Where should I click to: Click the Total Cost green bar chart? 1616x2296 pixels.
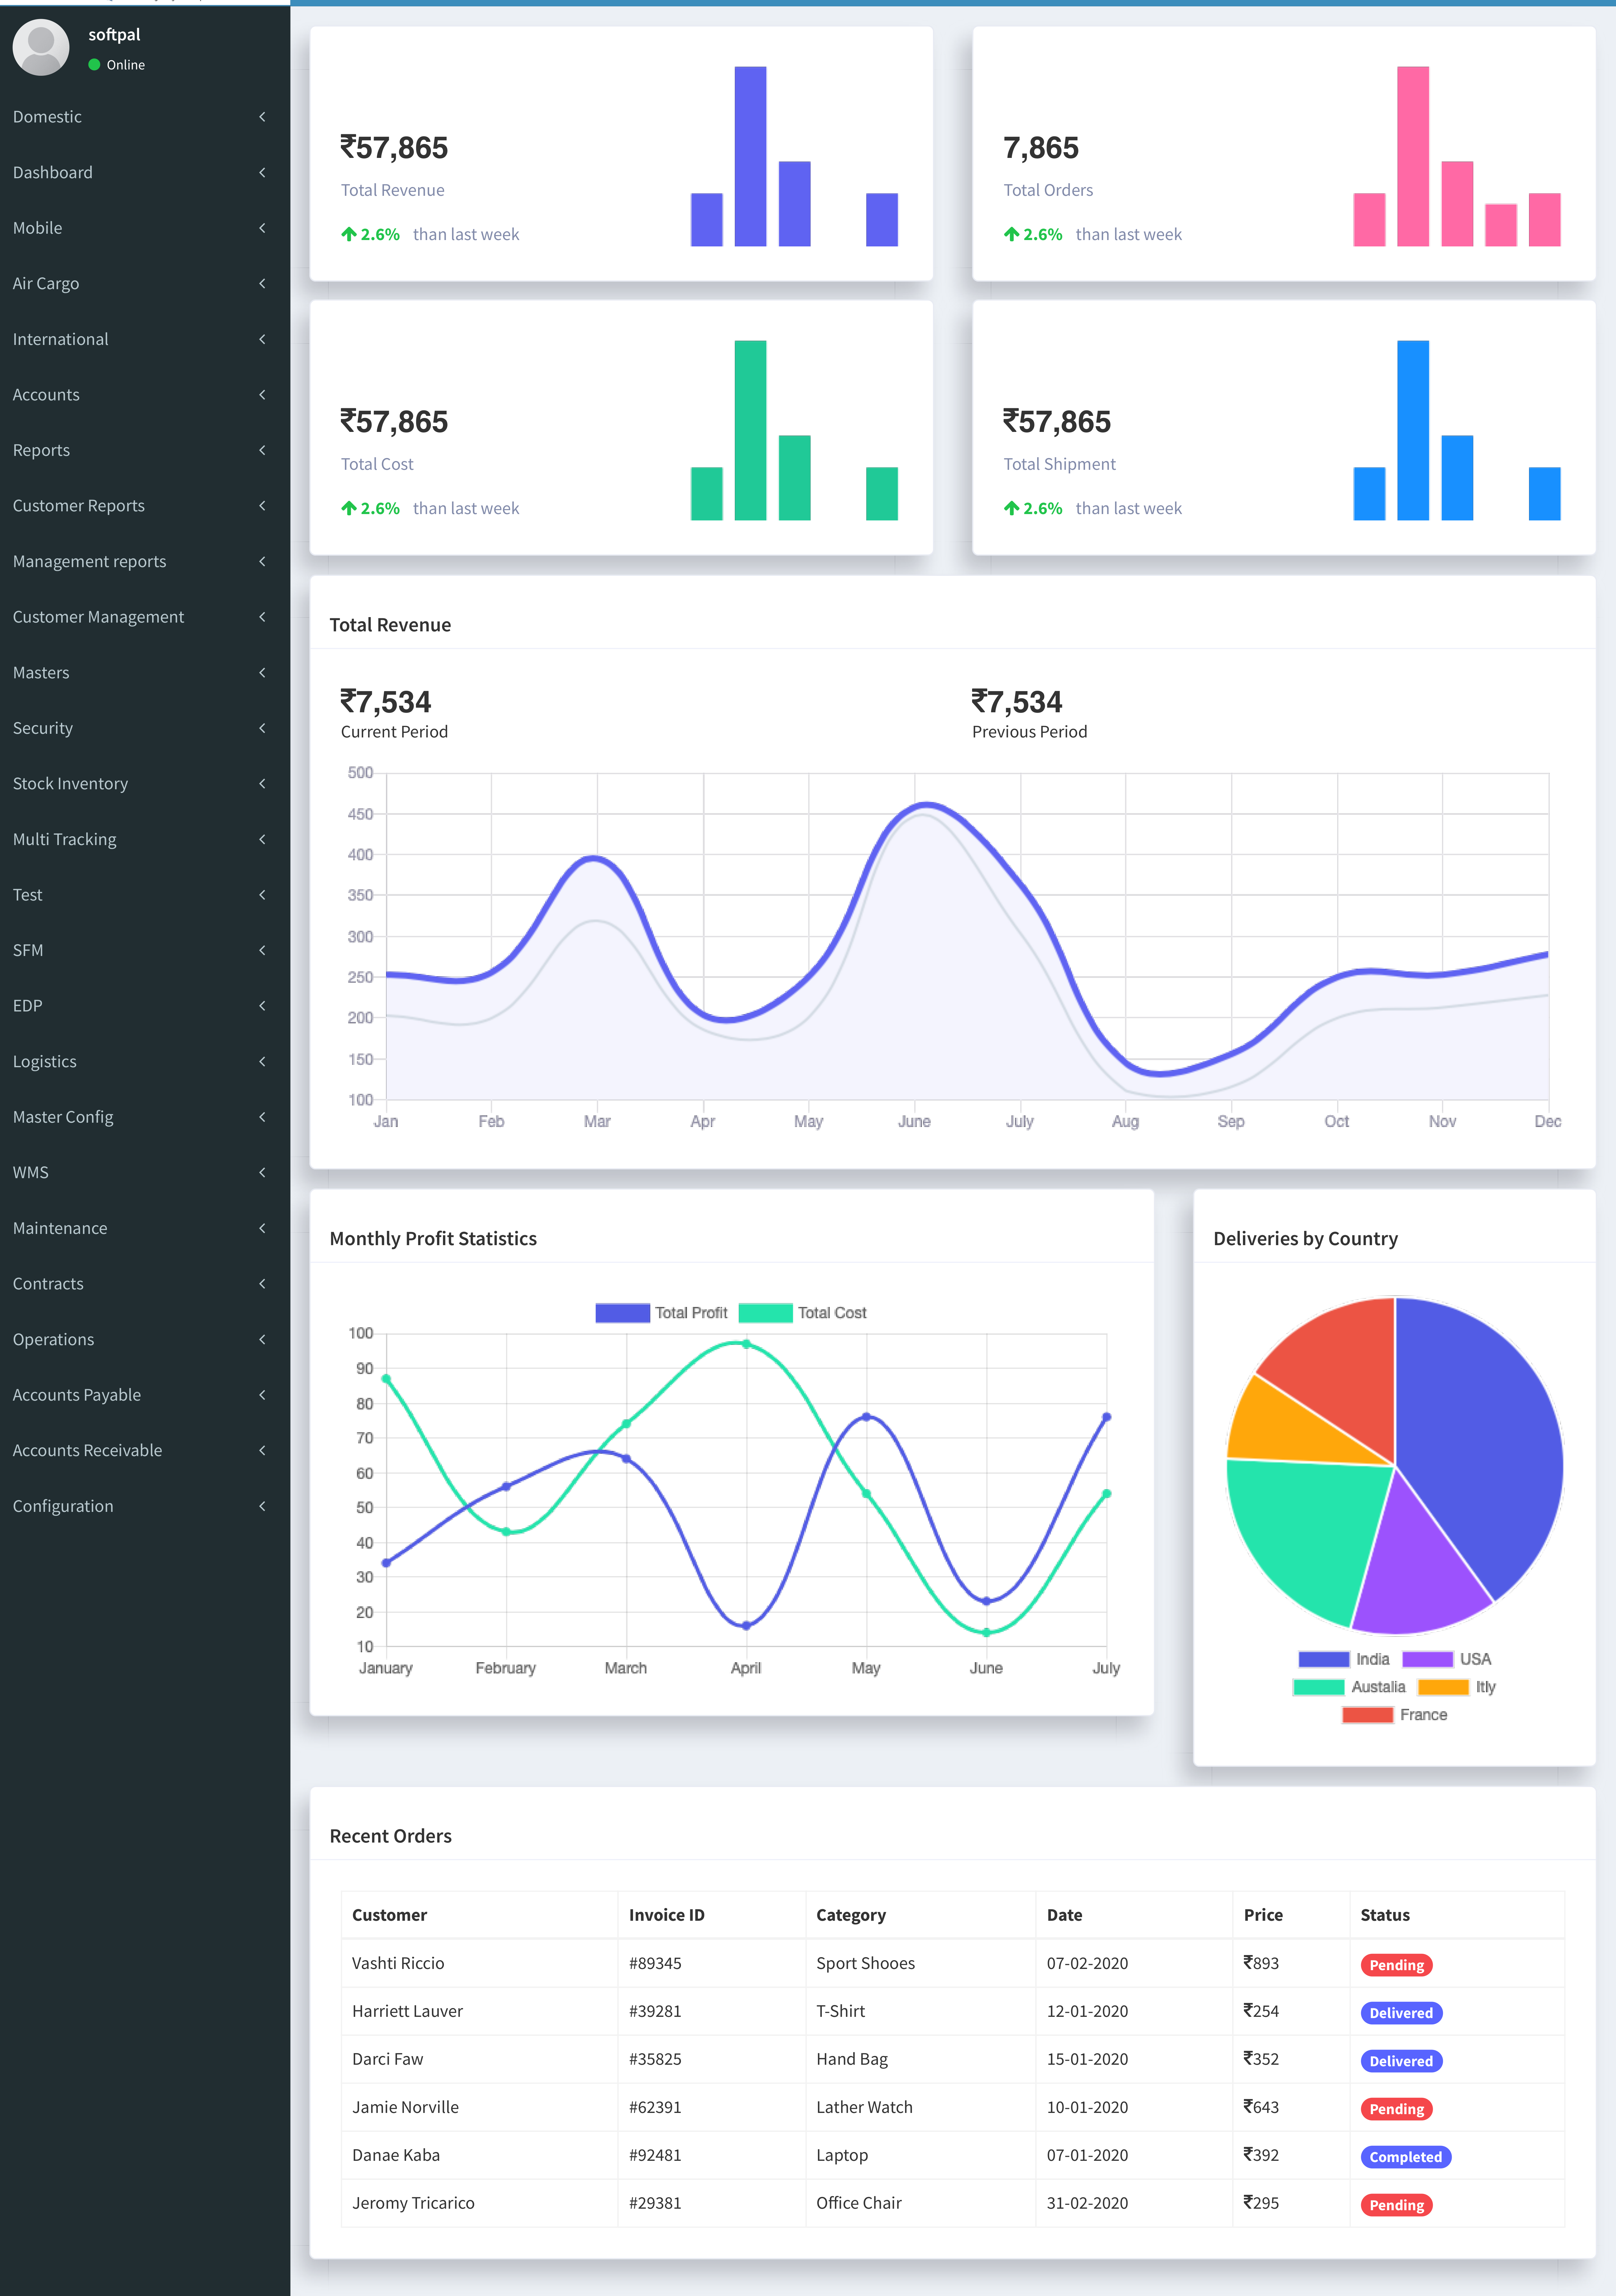tap(794, 430)
